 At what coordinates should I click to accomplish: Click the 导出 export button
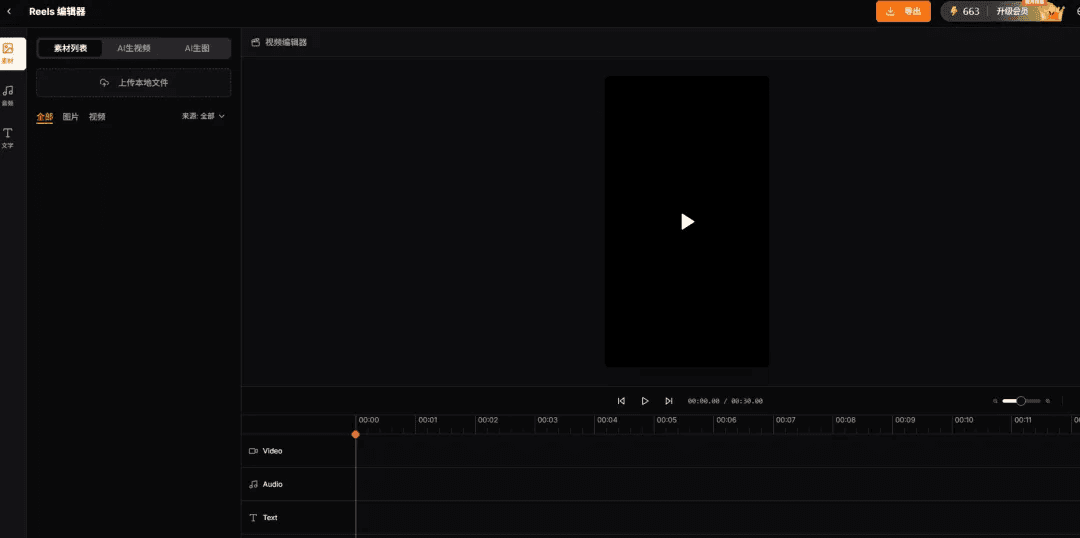(x=903, y=11)
